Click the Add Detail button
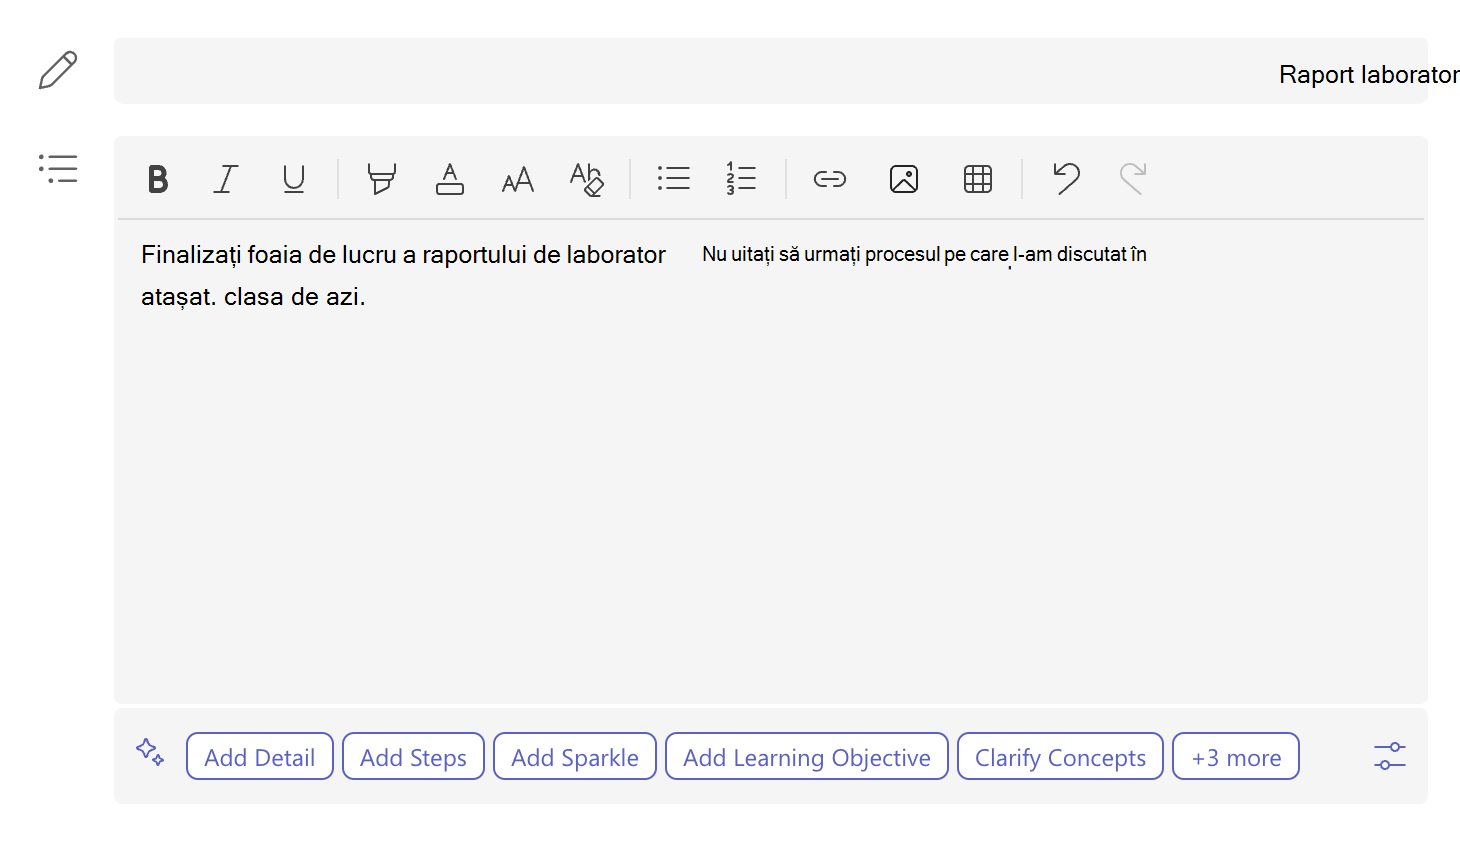Viewport: 1460px width, 844px height. [260, 757]
